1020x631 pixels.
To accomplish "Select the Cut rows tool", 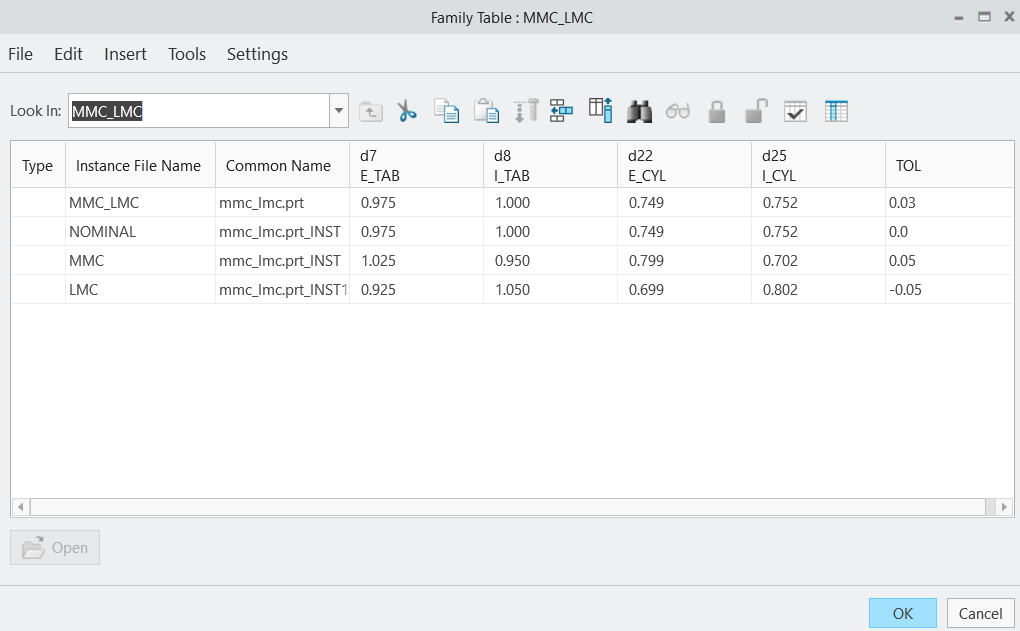I will click(407, 110).
